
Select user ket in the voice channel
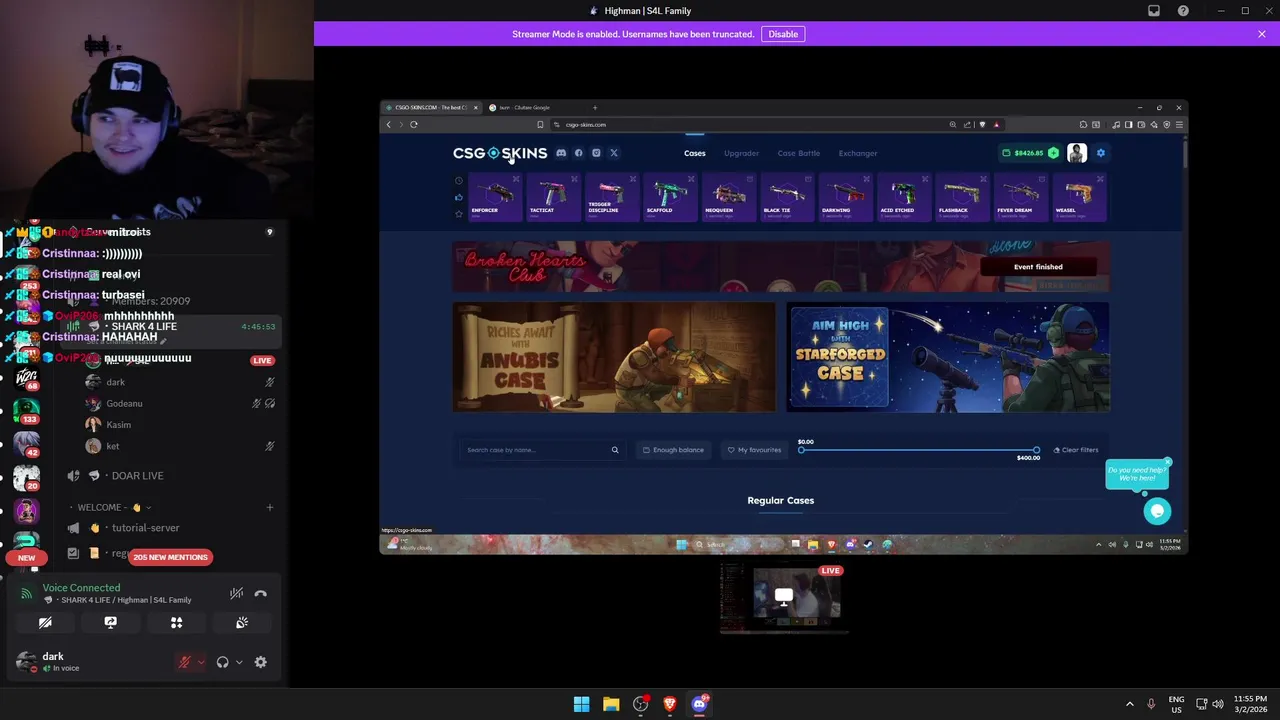[112, 446]
